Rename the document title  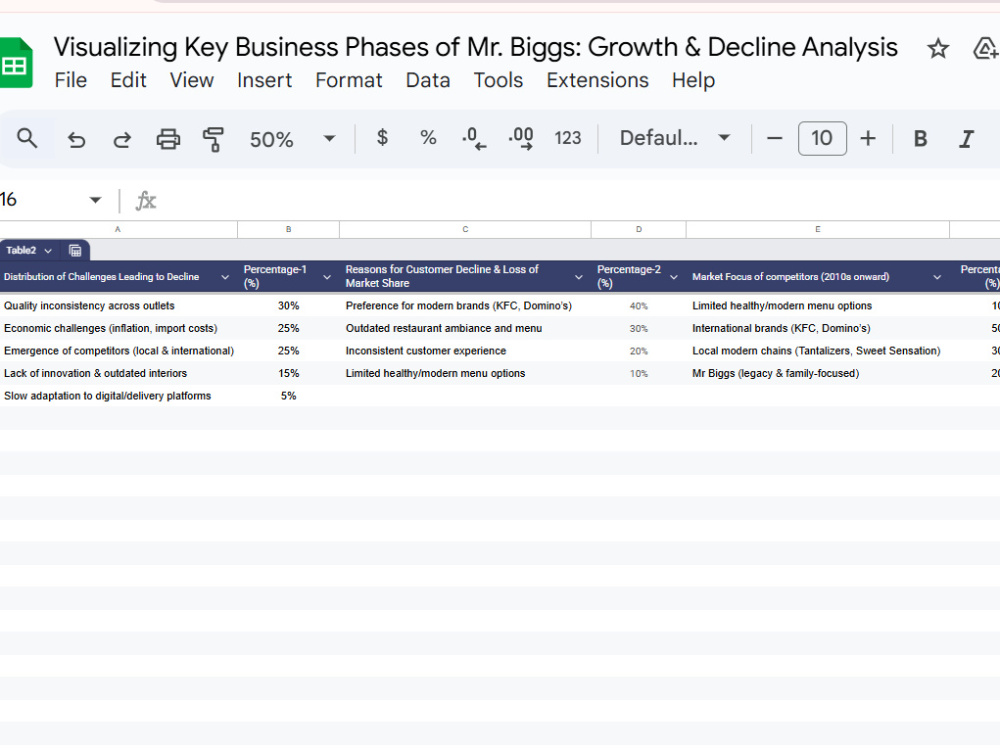pos(475,47)
